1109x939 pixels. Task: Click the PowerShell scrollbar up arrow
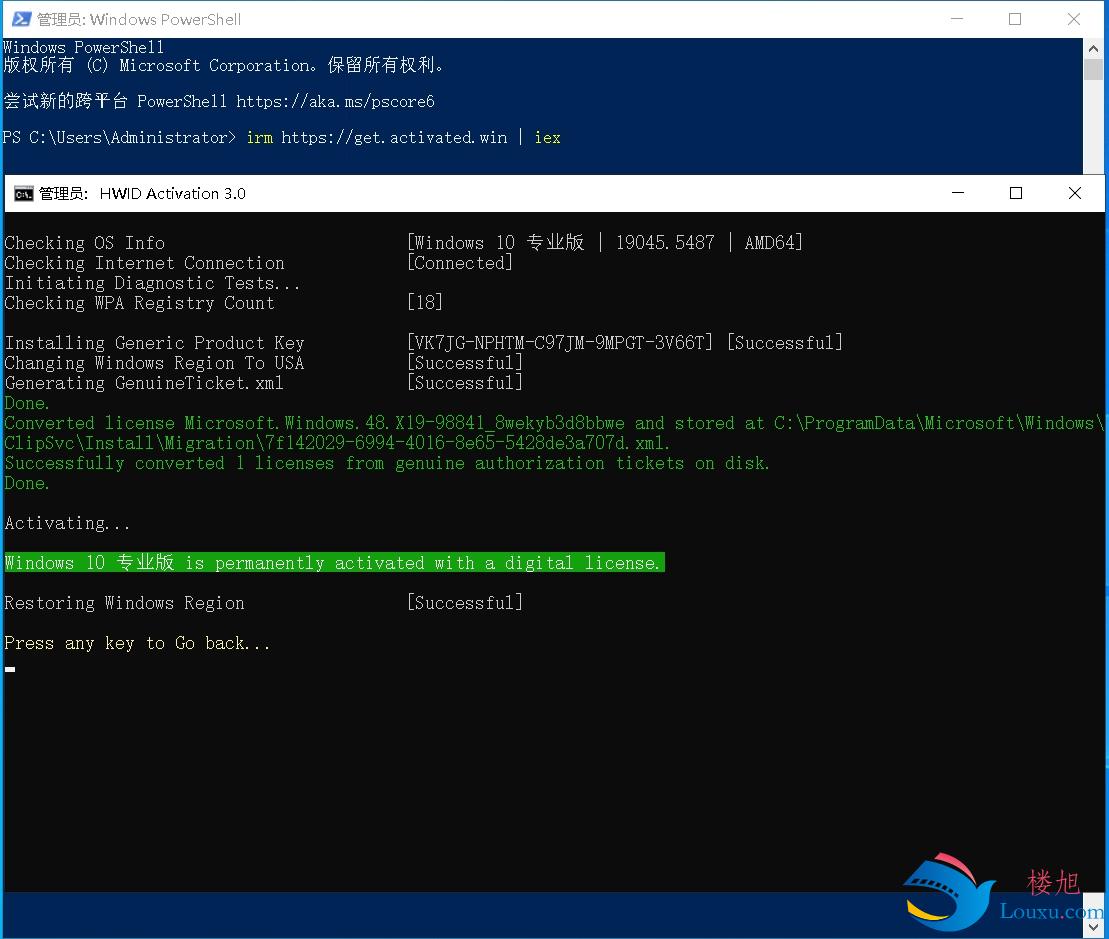tap(1093, 49)
